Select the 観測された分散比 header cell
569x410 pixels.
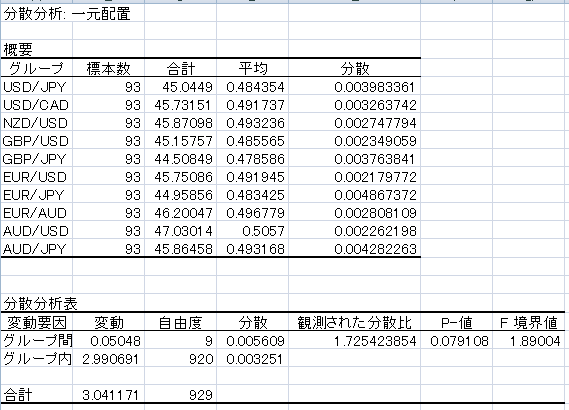click(x=355, y=323)
